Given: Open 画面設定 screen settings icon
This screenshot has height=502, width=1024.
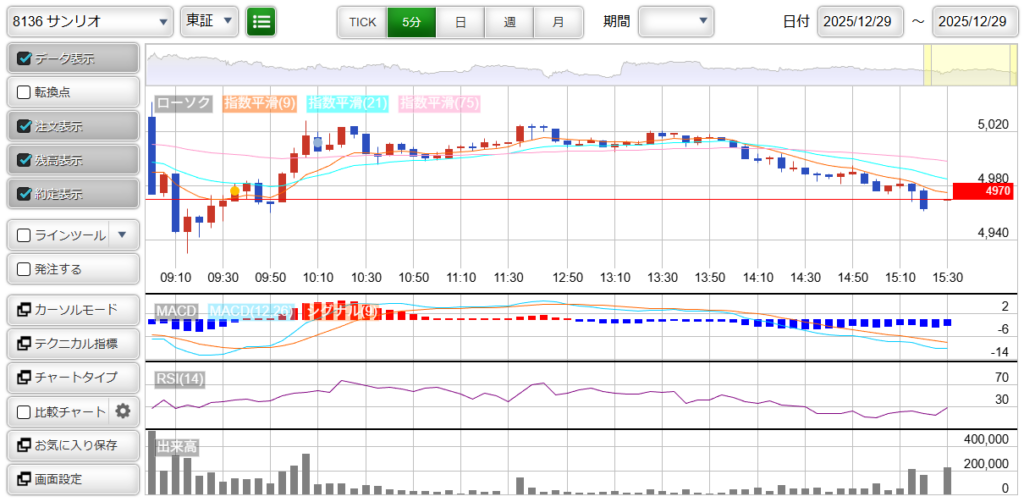Looking at the screenshot, I should click(24, 479).
